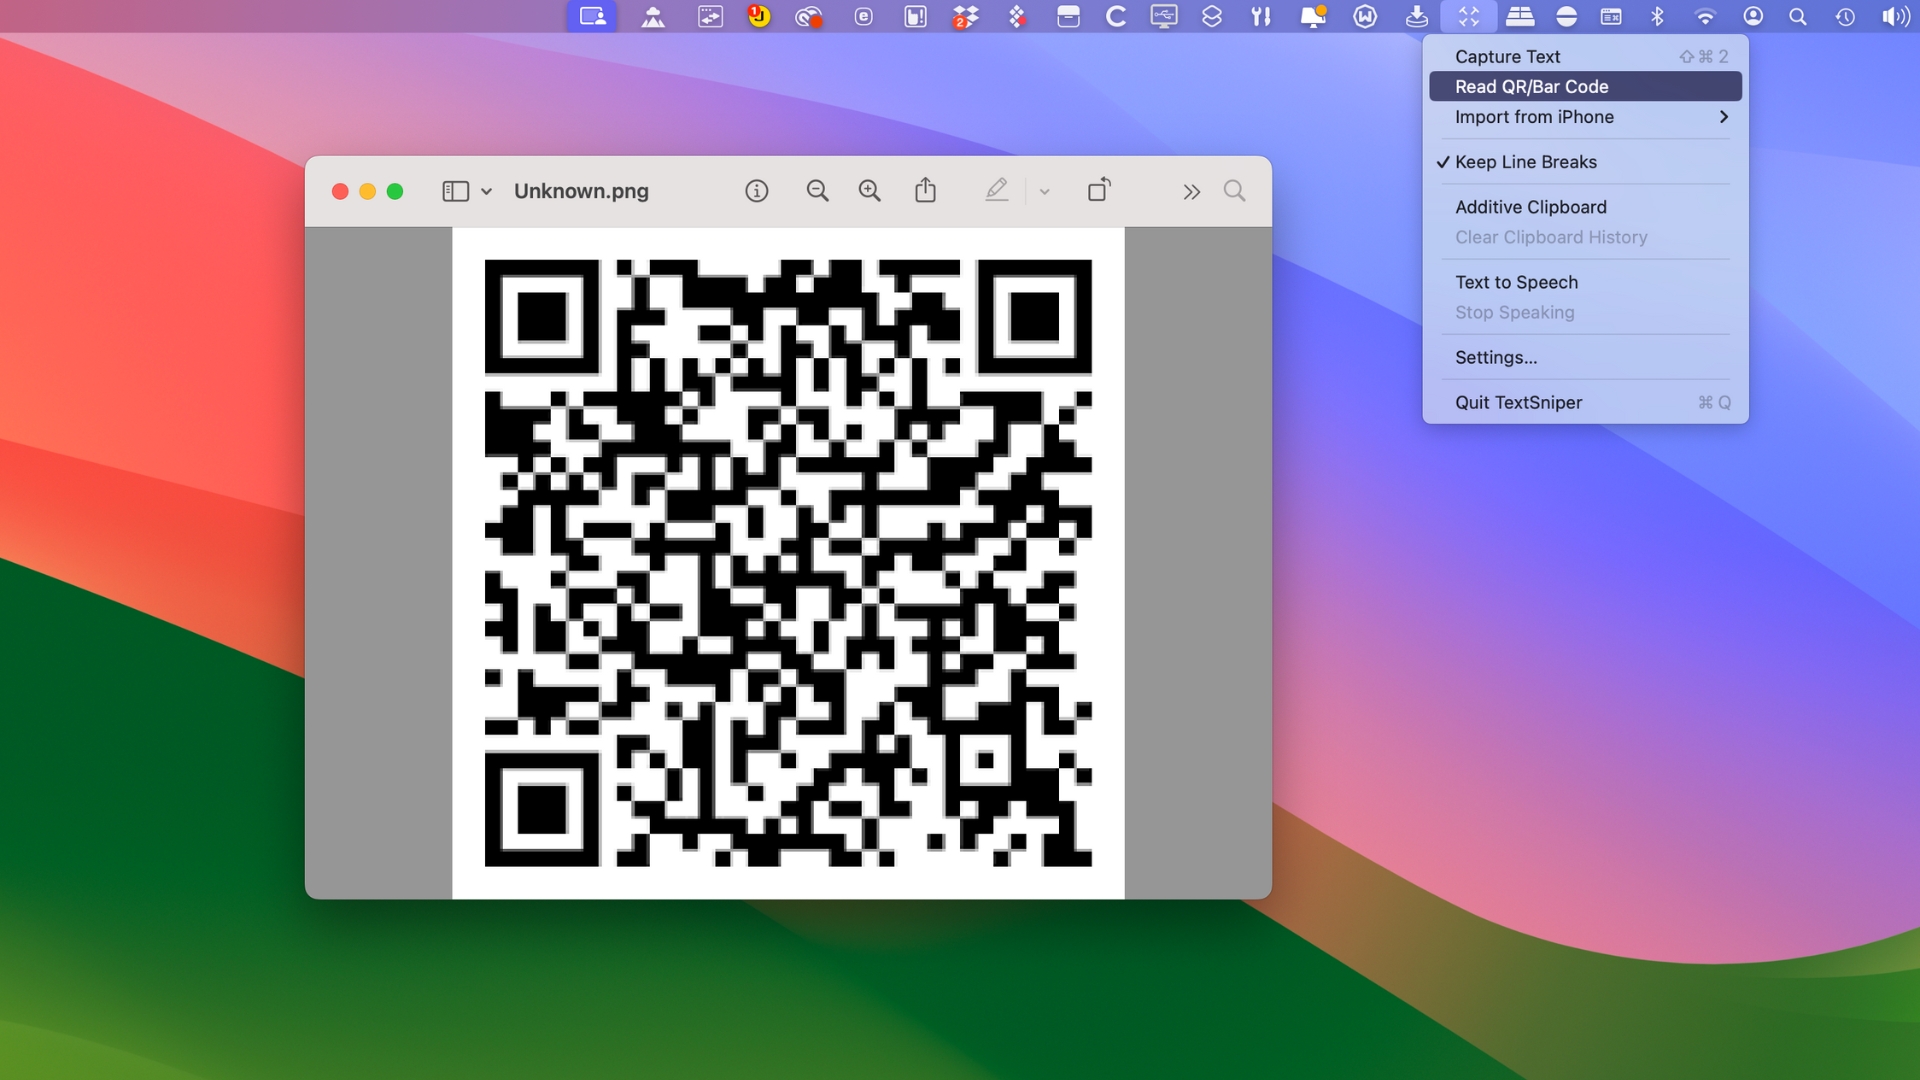Zoom in on the QR image

[870, 191]
